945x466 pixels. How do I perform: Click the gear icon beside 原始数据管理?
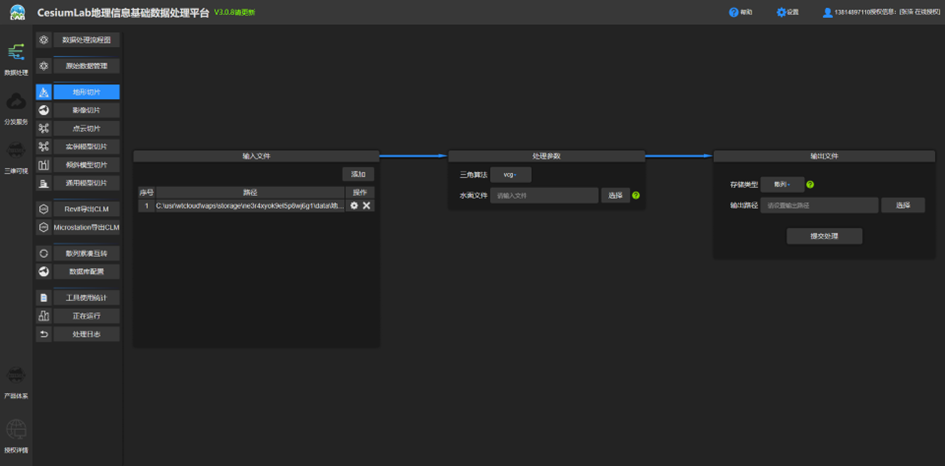(43, 66)
